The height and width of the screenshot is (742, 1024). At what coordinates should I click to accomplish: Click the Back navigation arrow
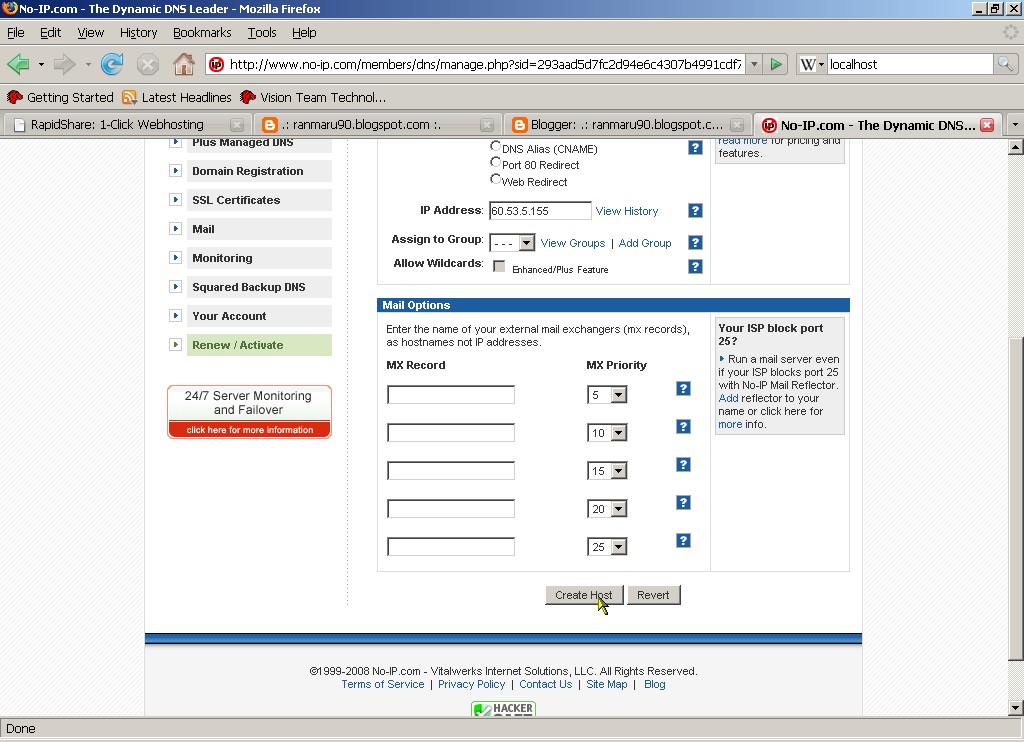click(x=18, y=64)
